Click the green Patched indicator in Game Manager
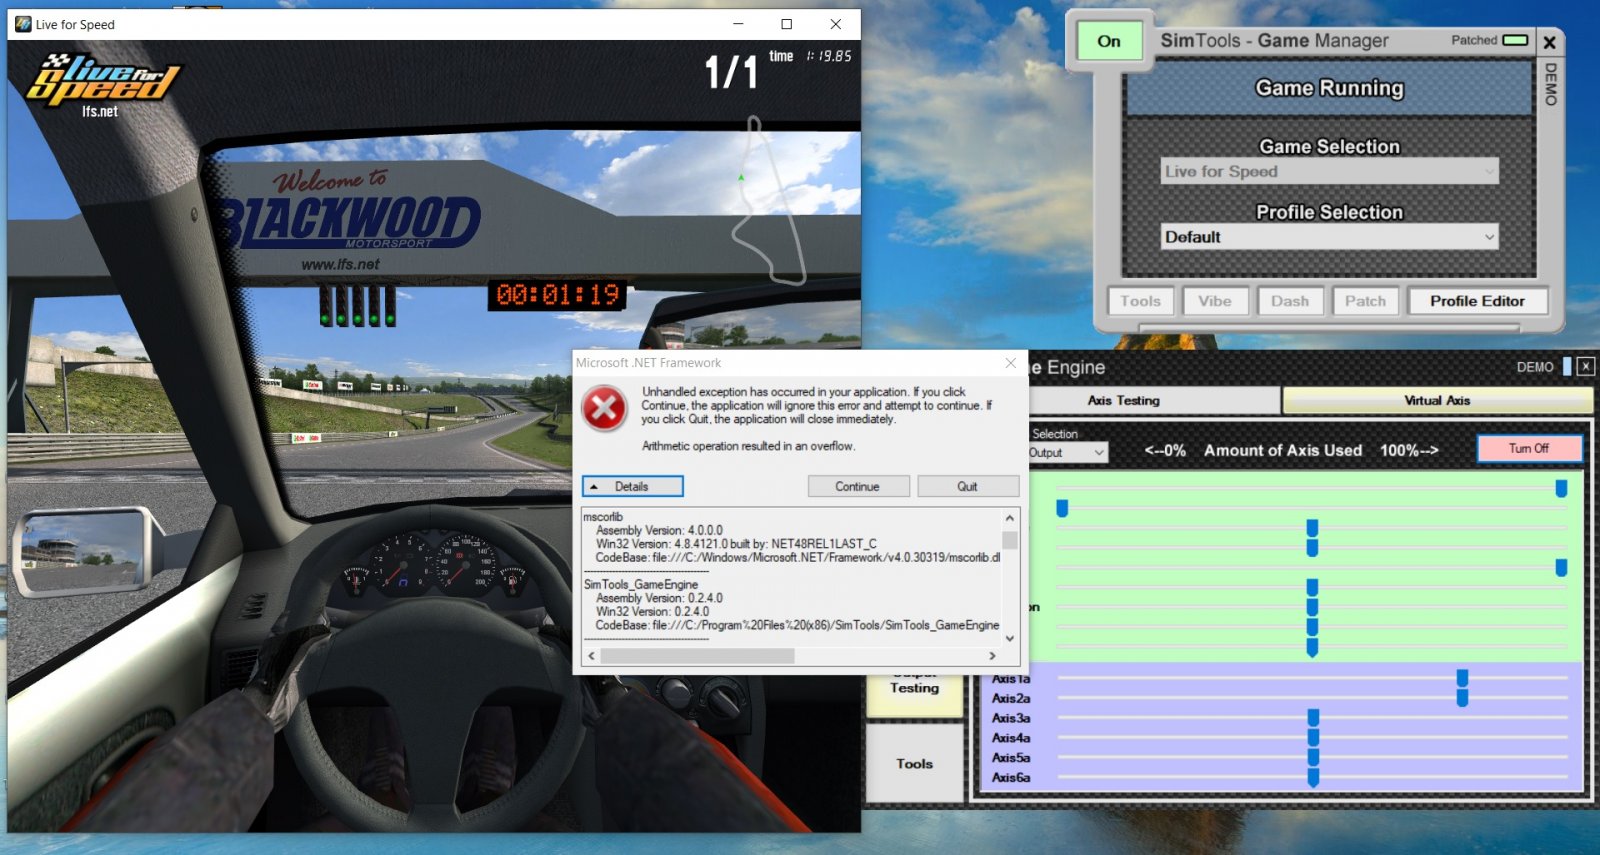Image resolution: width=1600 pixels, height=855 pixels. pos(1516,40)
